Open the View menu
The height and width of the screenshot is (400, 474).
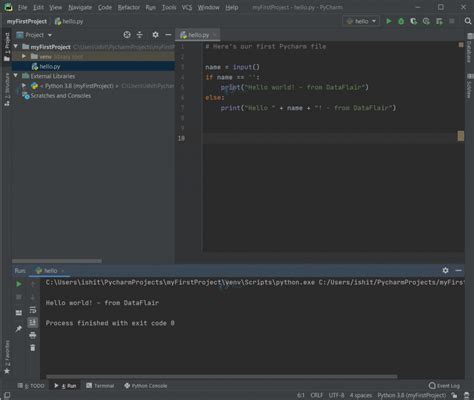point(55,7)
